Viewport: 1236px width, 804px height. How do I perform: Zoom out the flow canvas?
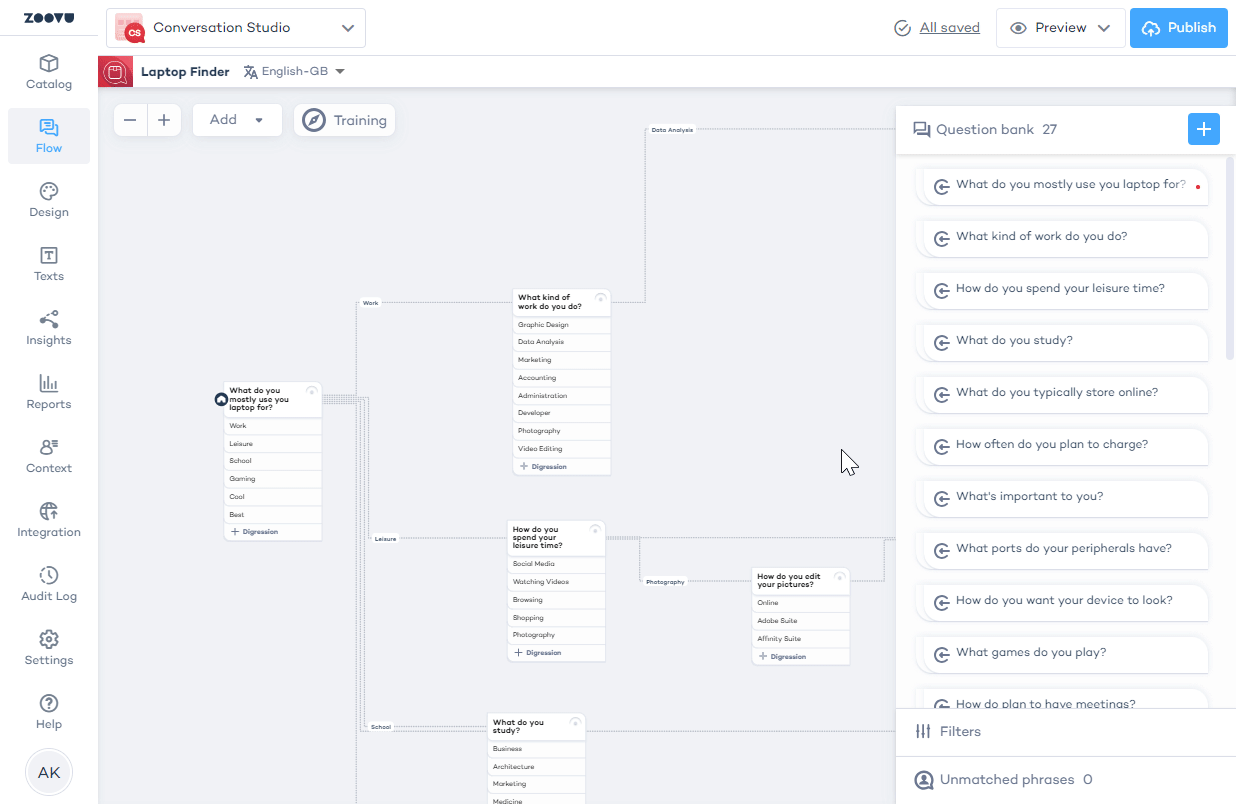coord(130,120)
